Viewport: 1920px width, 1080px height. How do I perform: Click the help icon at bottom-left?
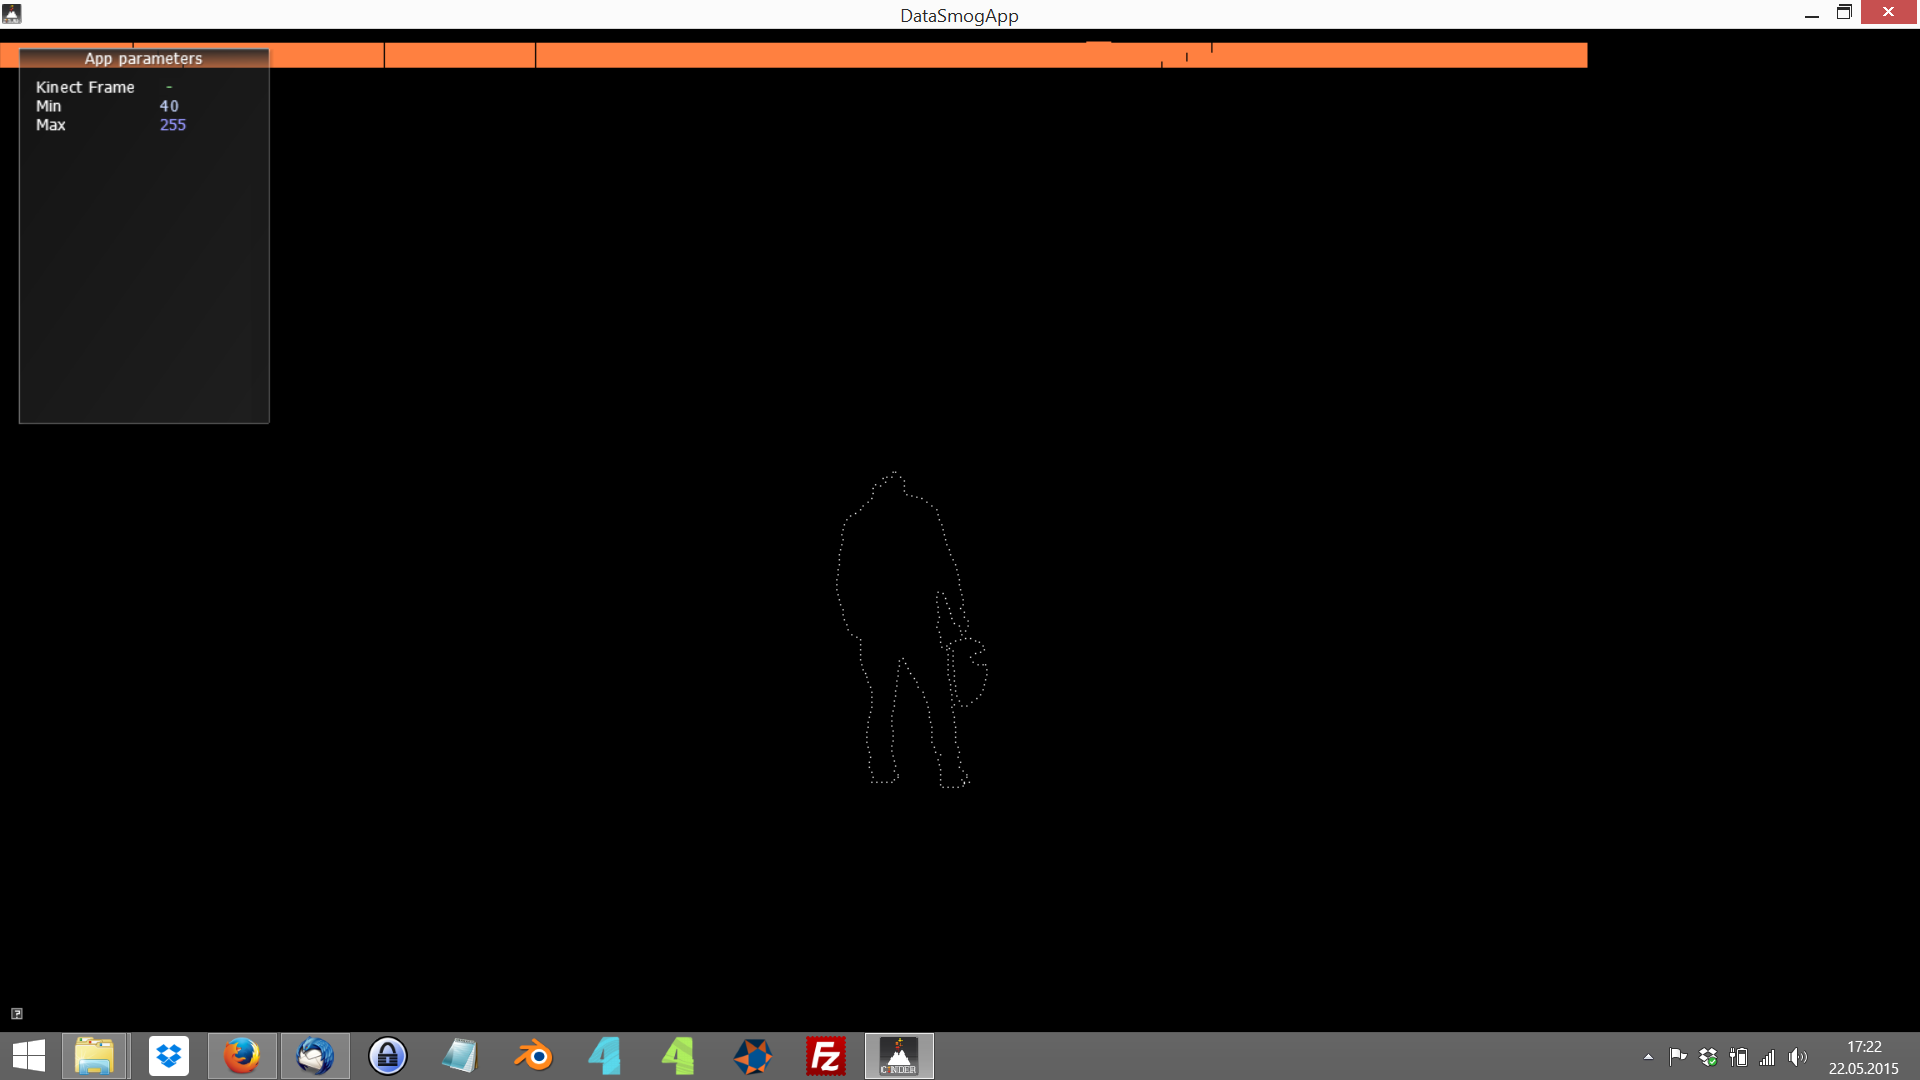(17, 1013)
